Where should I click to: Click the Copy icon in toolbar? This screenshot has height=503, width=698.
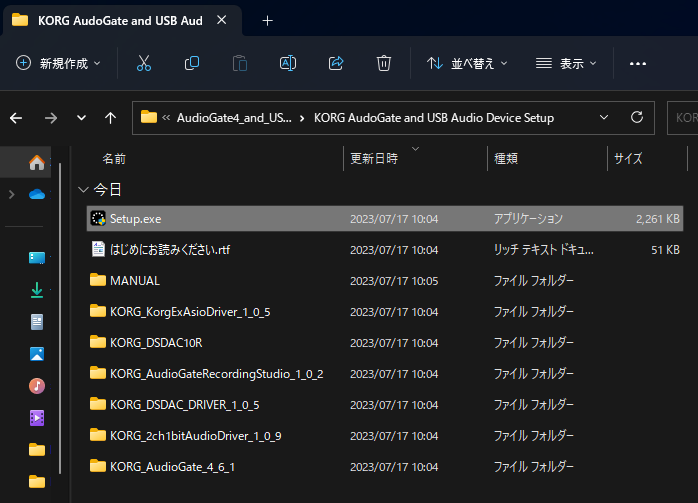pos(192,63)
